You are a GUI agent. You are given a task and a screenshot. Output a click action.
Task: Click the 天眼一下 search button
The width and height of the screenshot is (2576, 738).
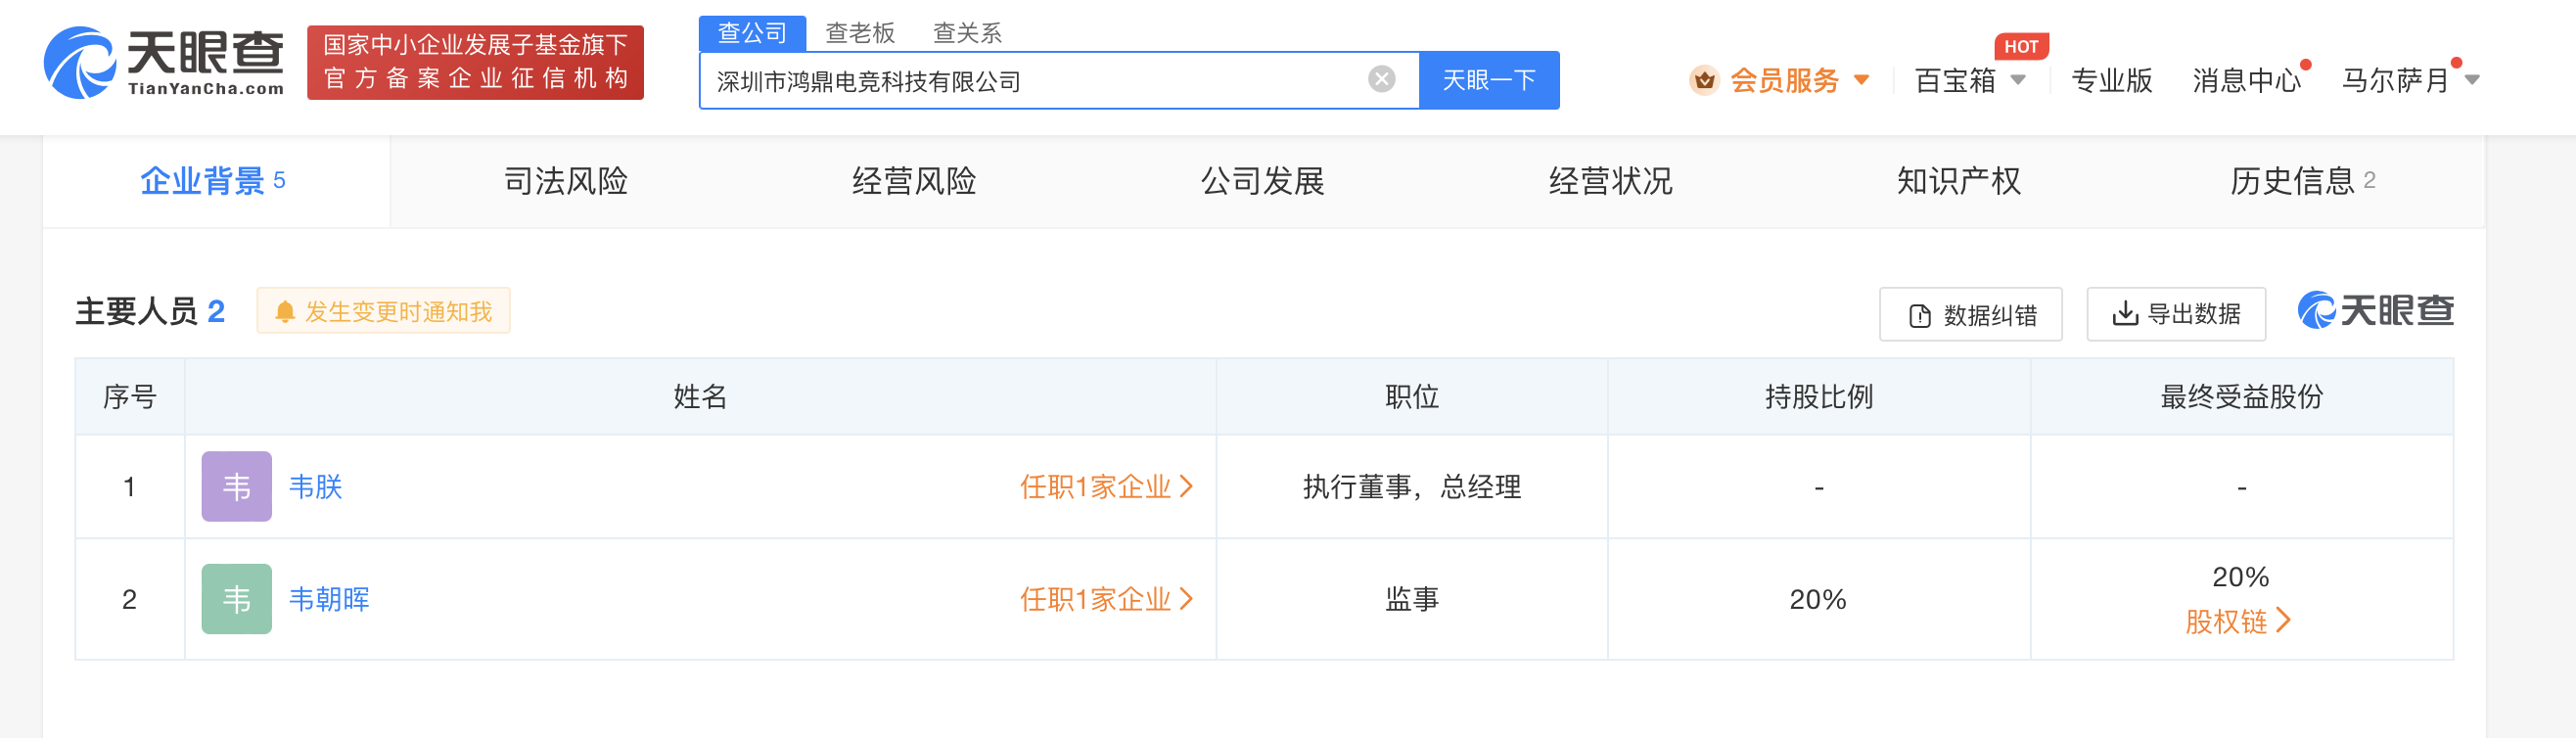(1488, 80)
